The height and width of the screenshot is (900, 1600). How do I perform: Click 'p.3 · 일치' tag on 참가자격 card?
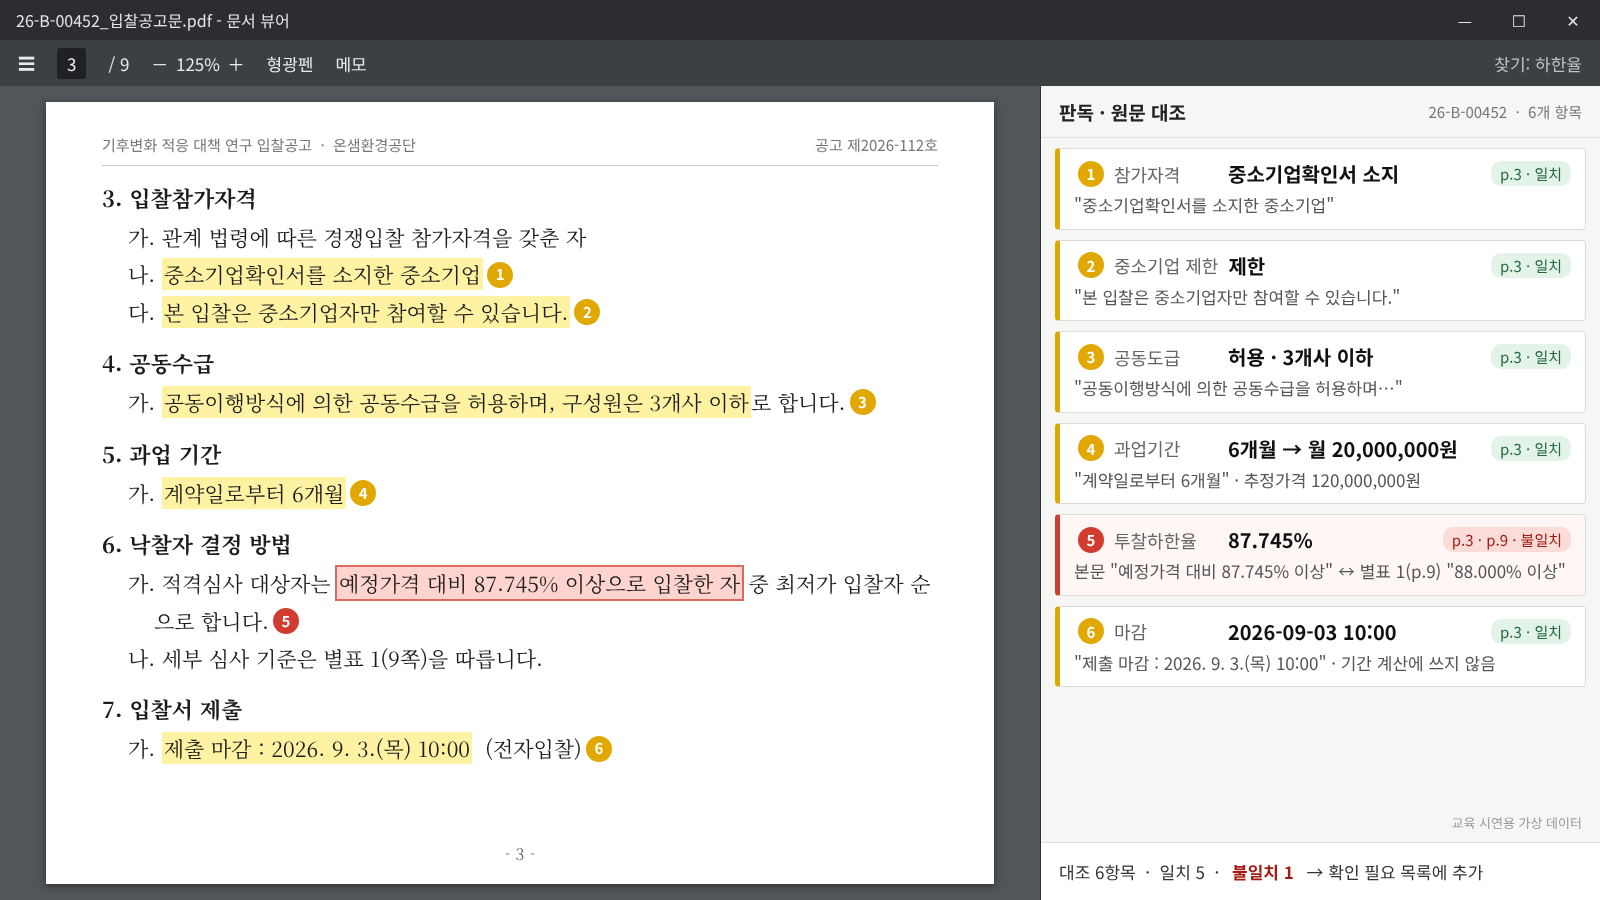point(1530,174)
